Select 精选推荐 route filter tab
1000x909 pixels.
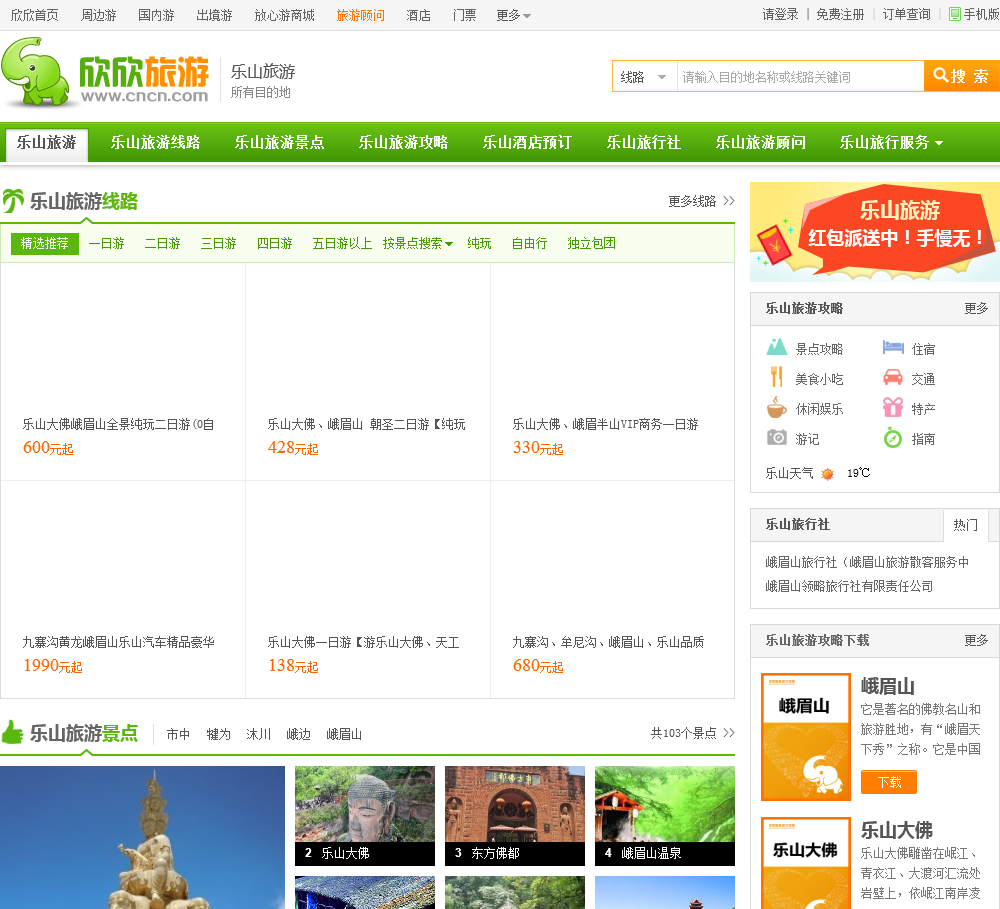(45, 244)
